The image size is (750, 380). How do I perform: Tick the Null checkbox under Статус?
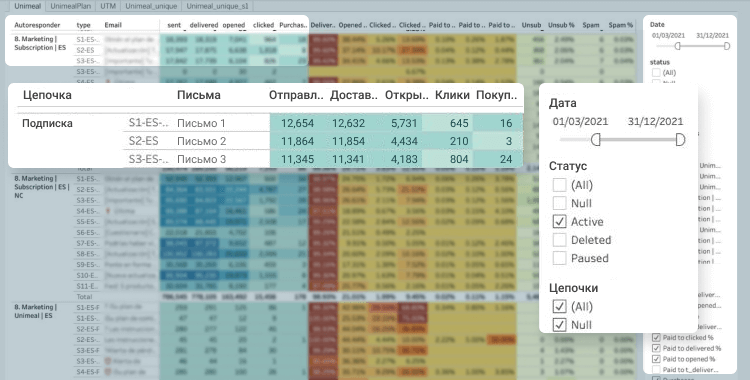click(559, 203)
